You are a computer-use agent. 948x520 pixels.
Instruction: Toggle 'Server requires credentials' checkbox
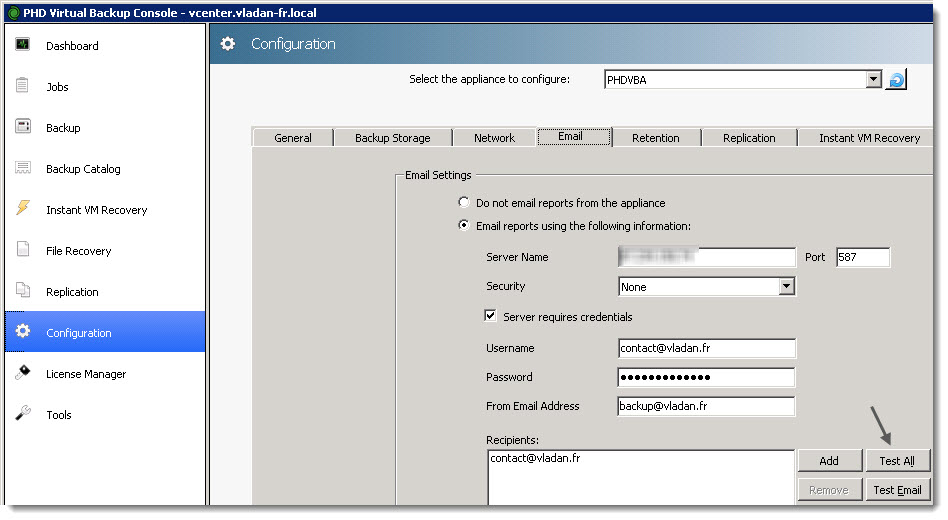(490, 316)
